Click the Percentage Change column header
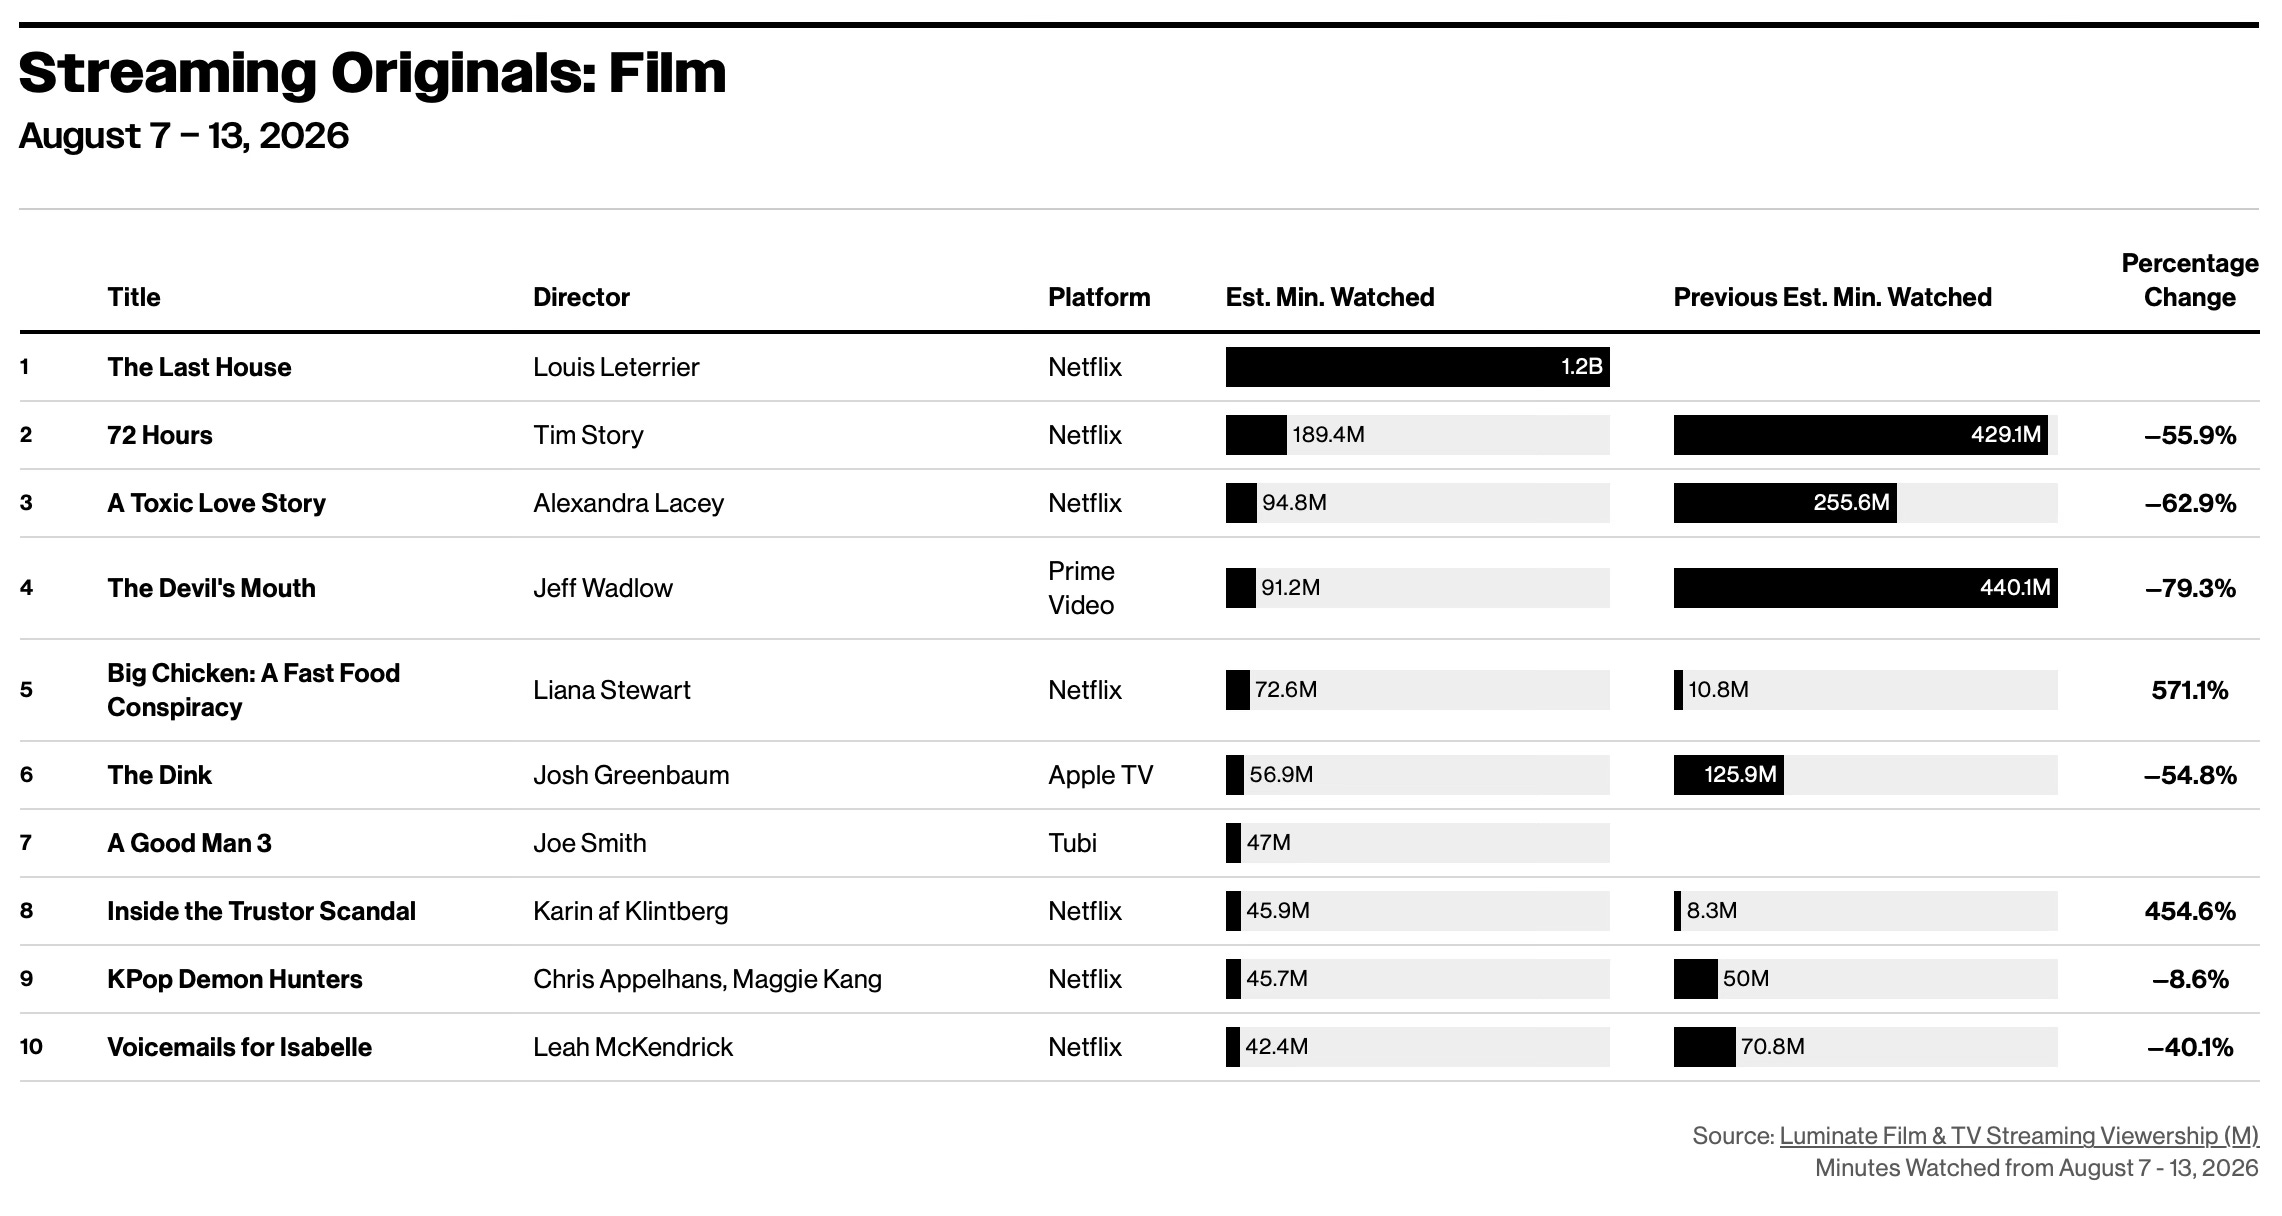The width and height of the screenshot is (2282, 1216). 2190,280
